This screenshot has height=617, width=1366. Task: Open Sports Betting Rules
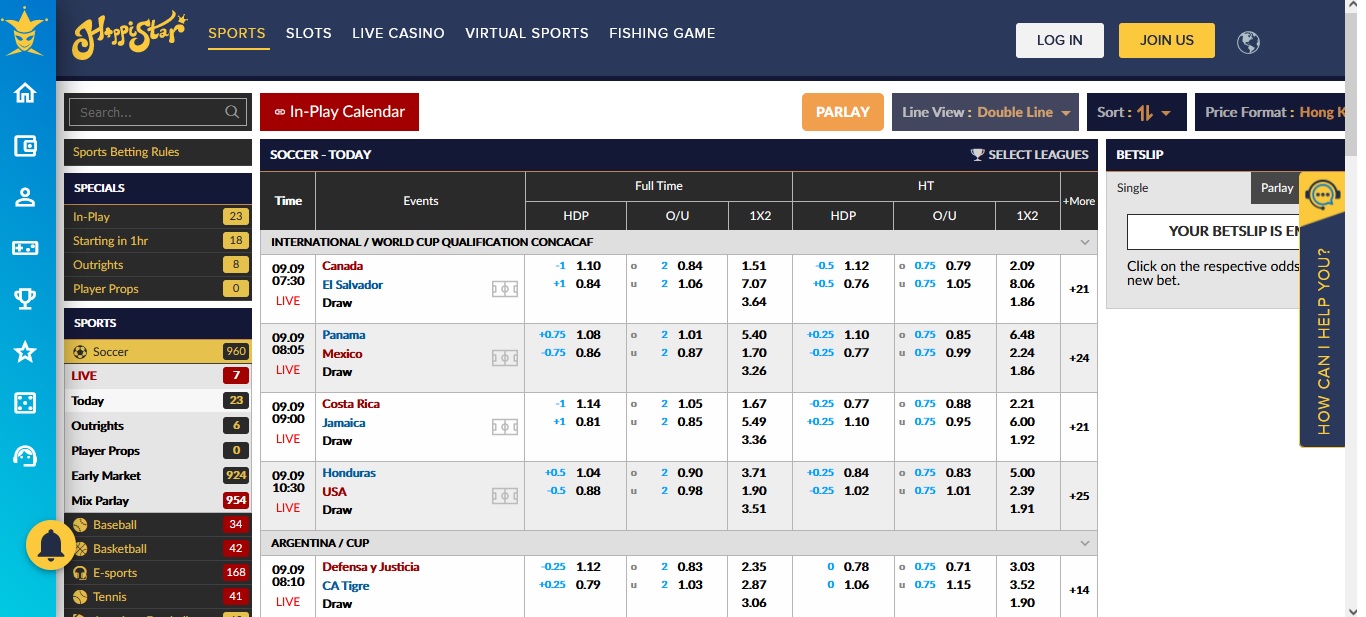[158, 152]
